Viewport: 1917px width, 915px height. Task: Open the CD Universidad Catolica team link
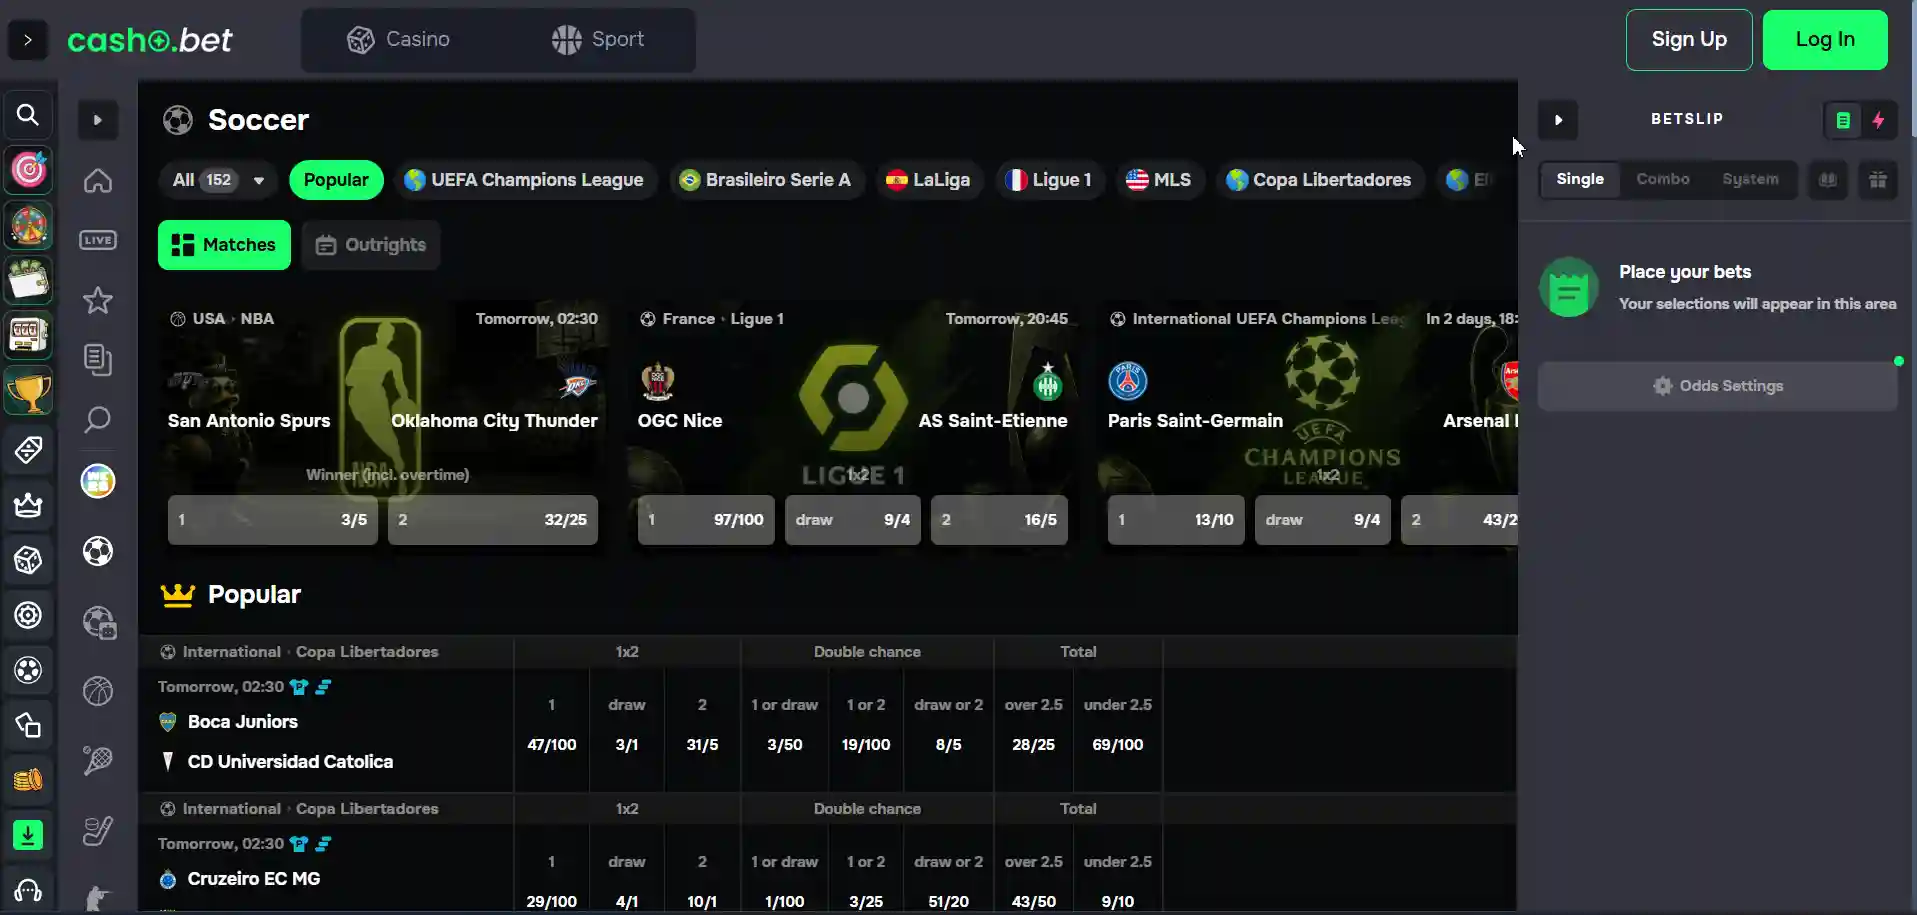click(x=290, y=762)
